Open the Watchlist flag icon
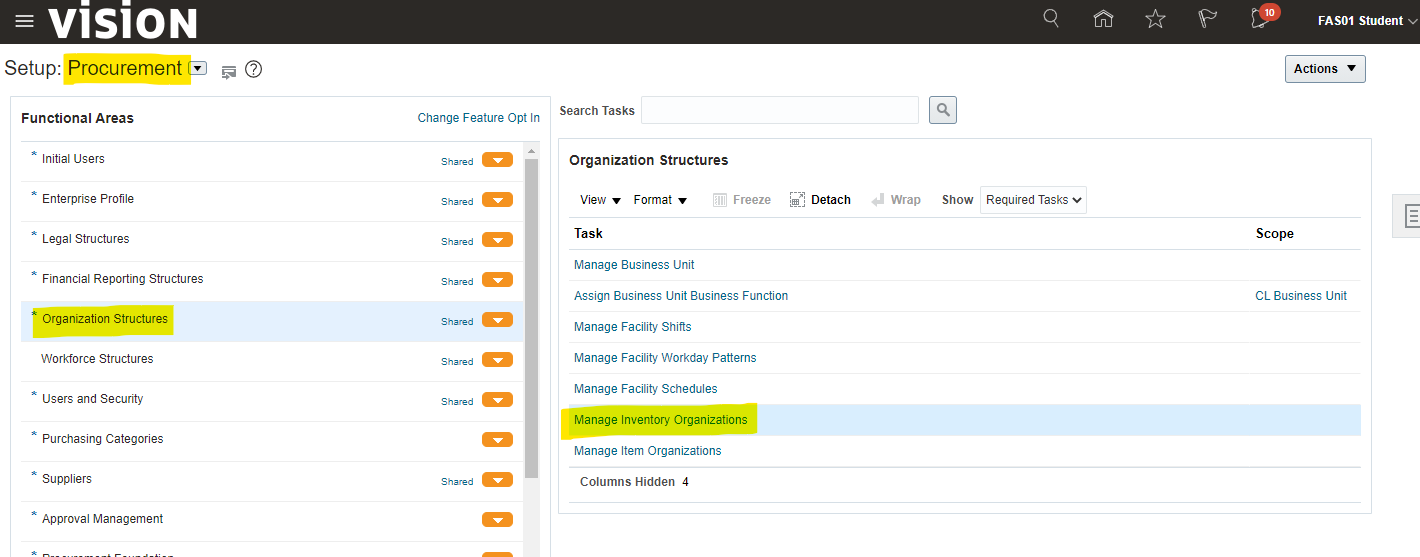 [1207, 19]
